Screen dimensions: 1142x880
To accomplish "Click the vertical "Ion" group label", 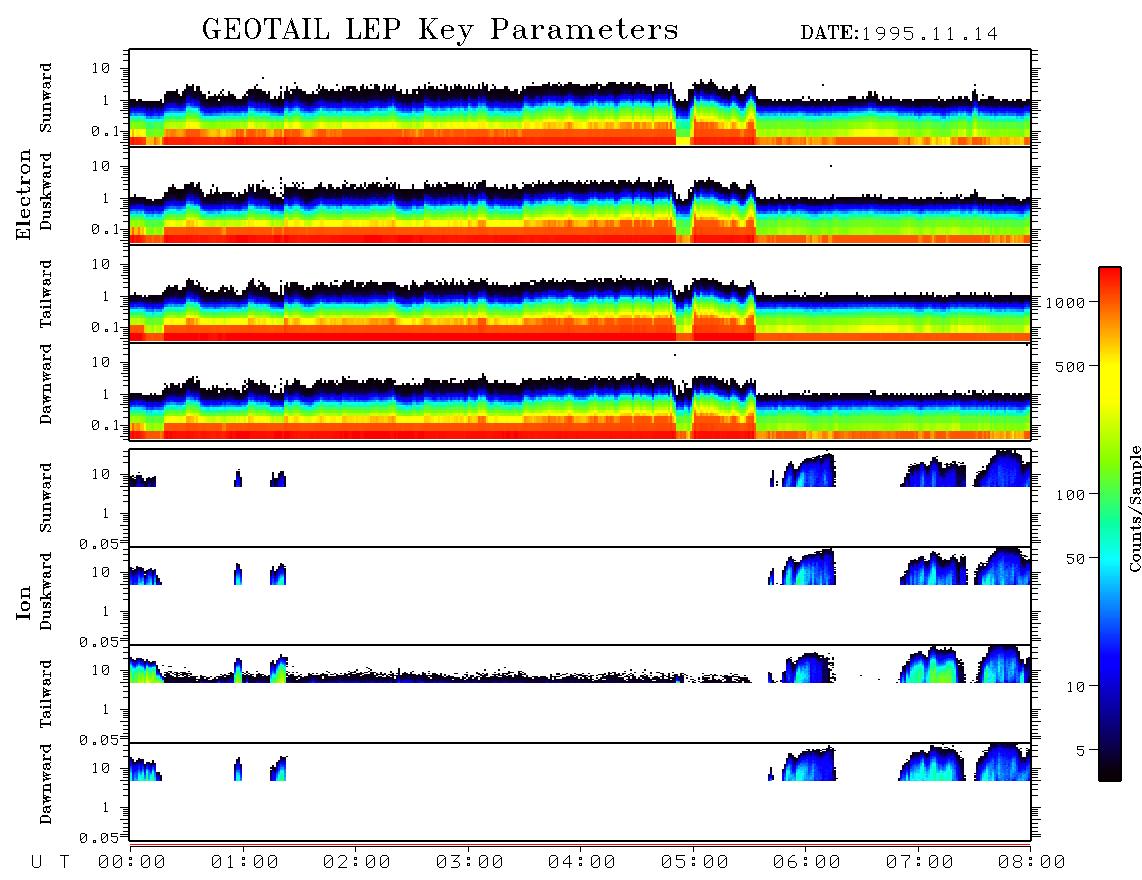I will point(23,602).
